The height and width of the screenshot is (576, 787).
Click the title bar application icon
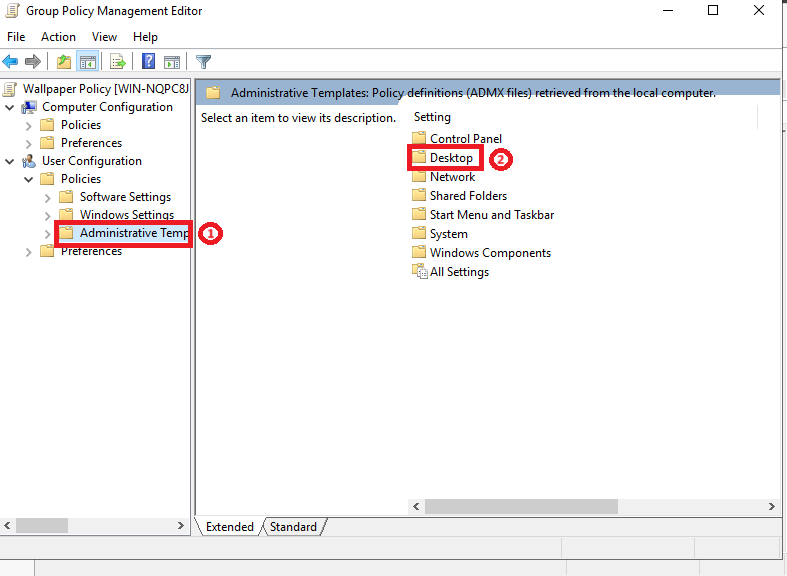12,11
